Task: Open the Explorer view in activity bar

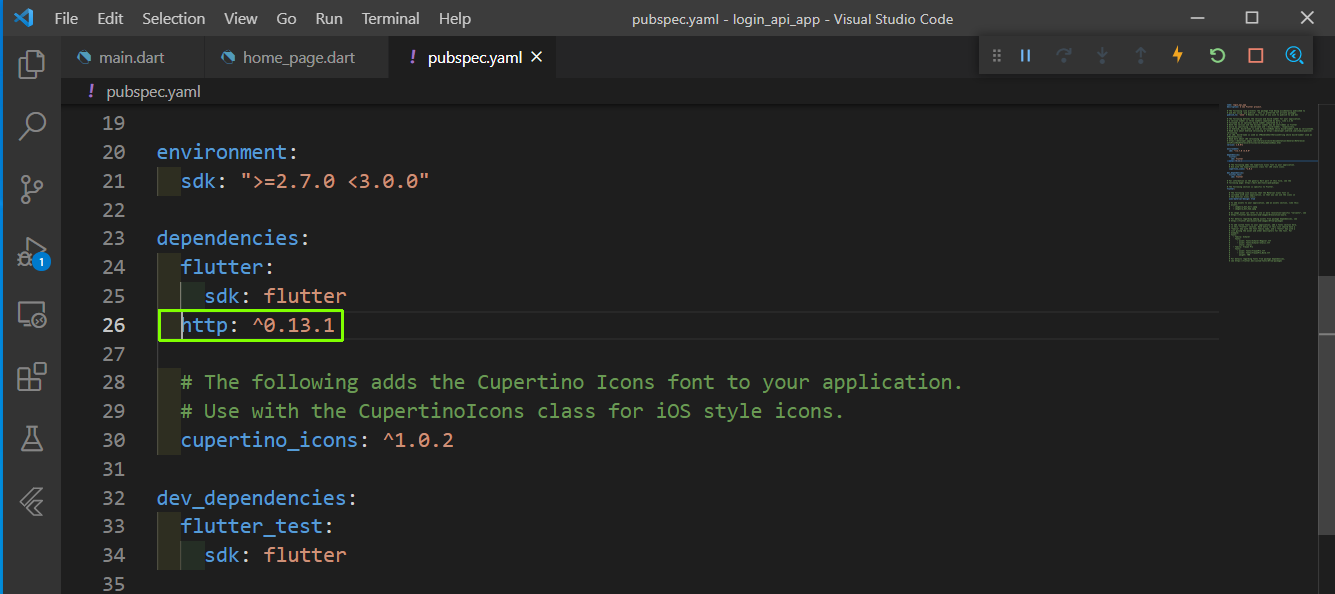Action: pos(32,64)
